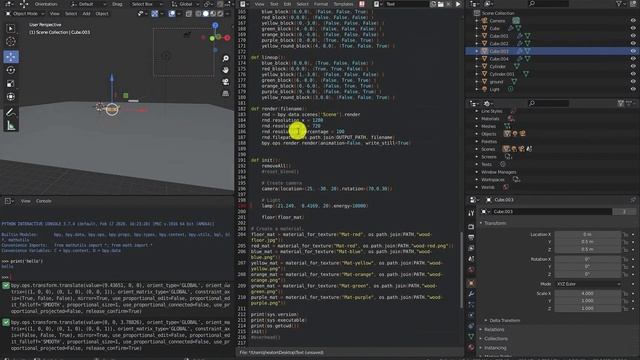Screen dimensions: 640x360
Task: Click the Scale X value field
Action: coord(588,293)
